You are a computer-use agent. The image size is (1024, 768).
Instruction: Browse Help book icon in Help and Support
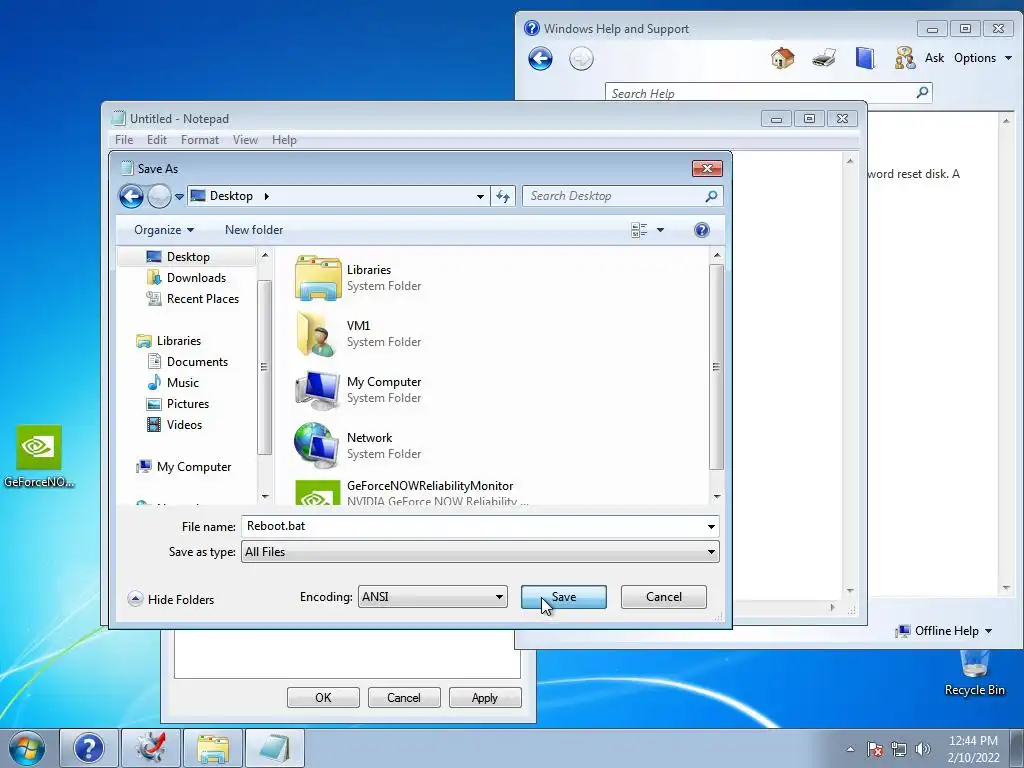click(x=865, y=58)
